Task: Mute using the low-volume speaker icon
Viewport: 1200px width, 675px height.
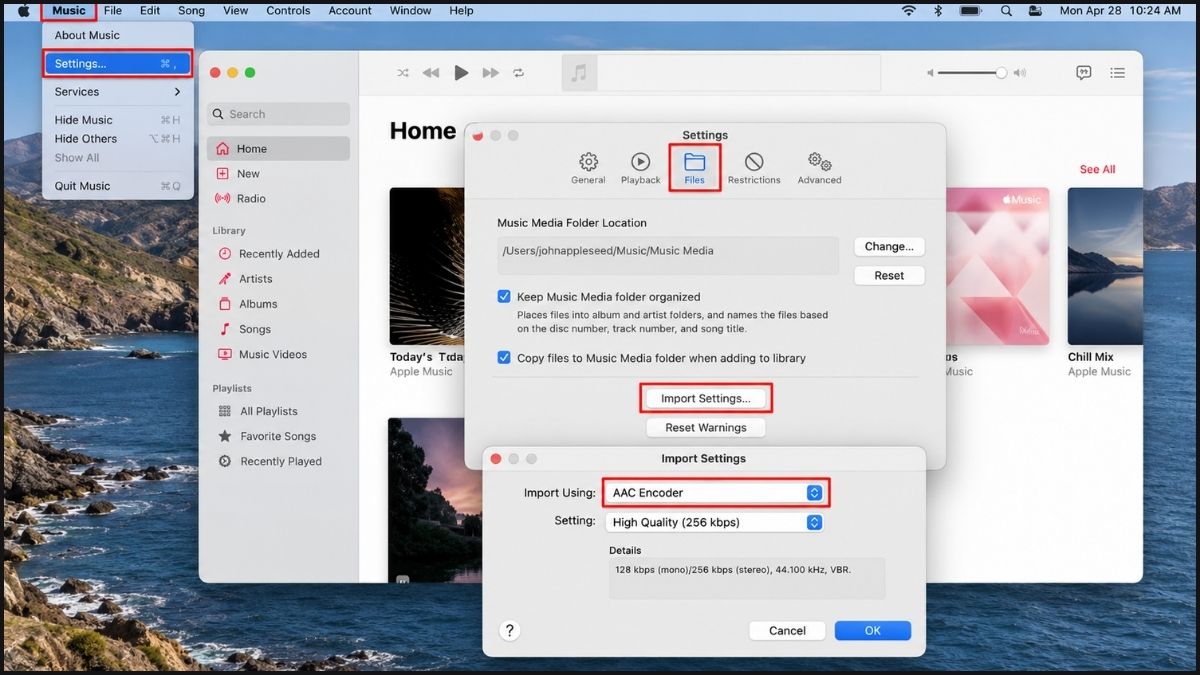Action: [x=930, y=73]
